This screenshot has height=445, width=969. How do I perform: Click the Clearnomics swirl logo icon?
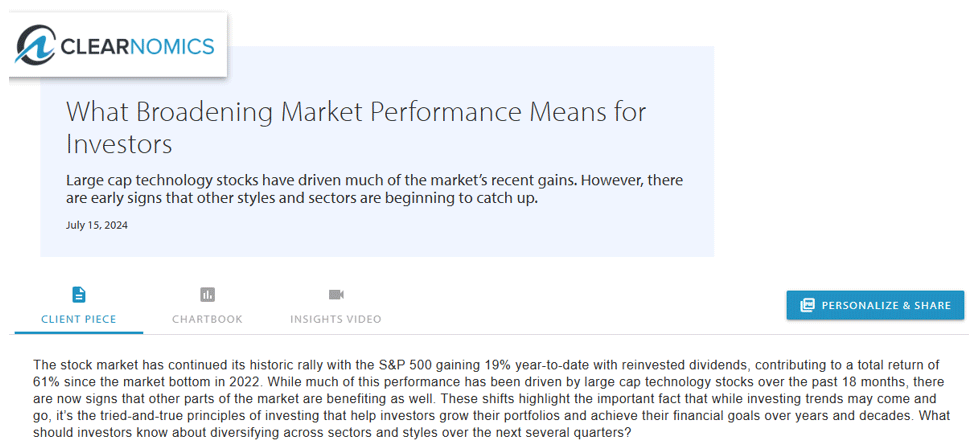click(35, 44)
